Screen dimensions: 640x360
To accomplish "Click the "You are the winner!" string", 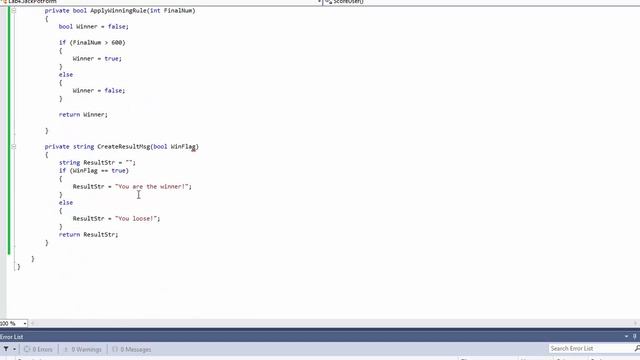I will (x=151, y=187).
